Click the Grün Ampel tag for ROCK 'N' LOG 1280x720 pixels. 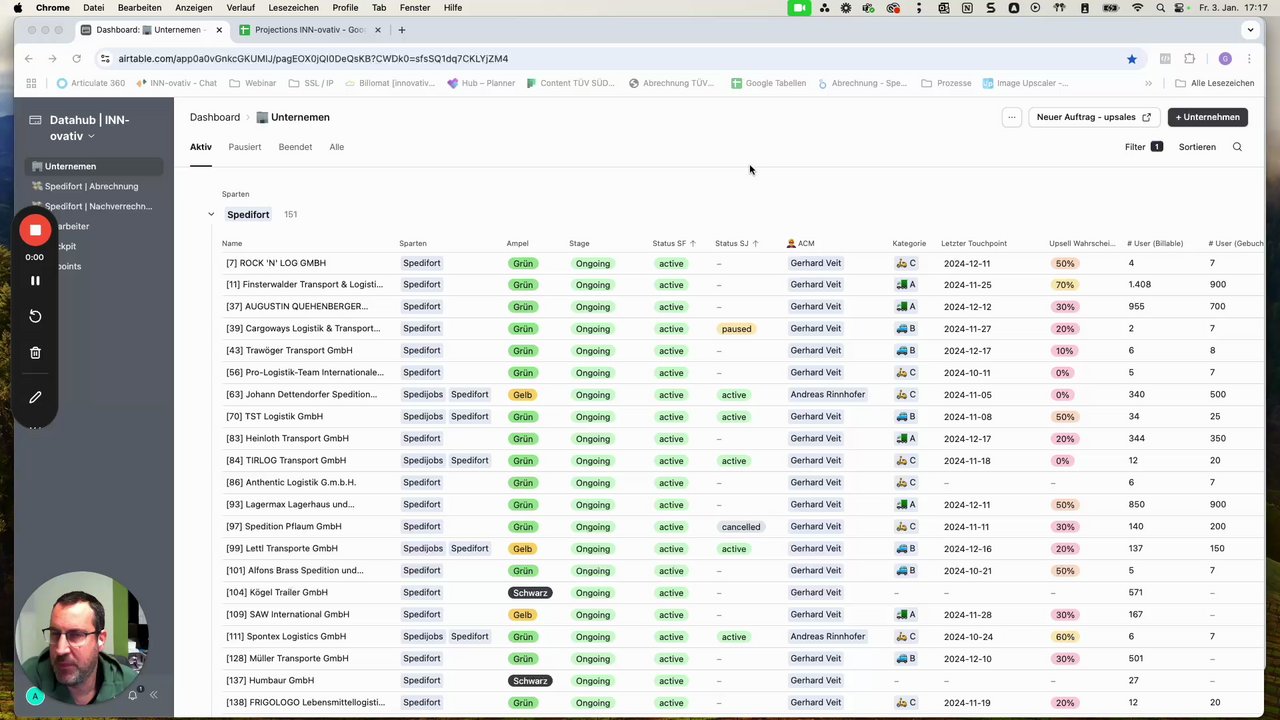click(x=522, y=263)
